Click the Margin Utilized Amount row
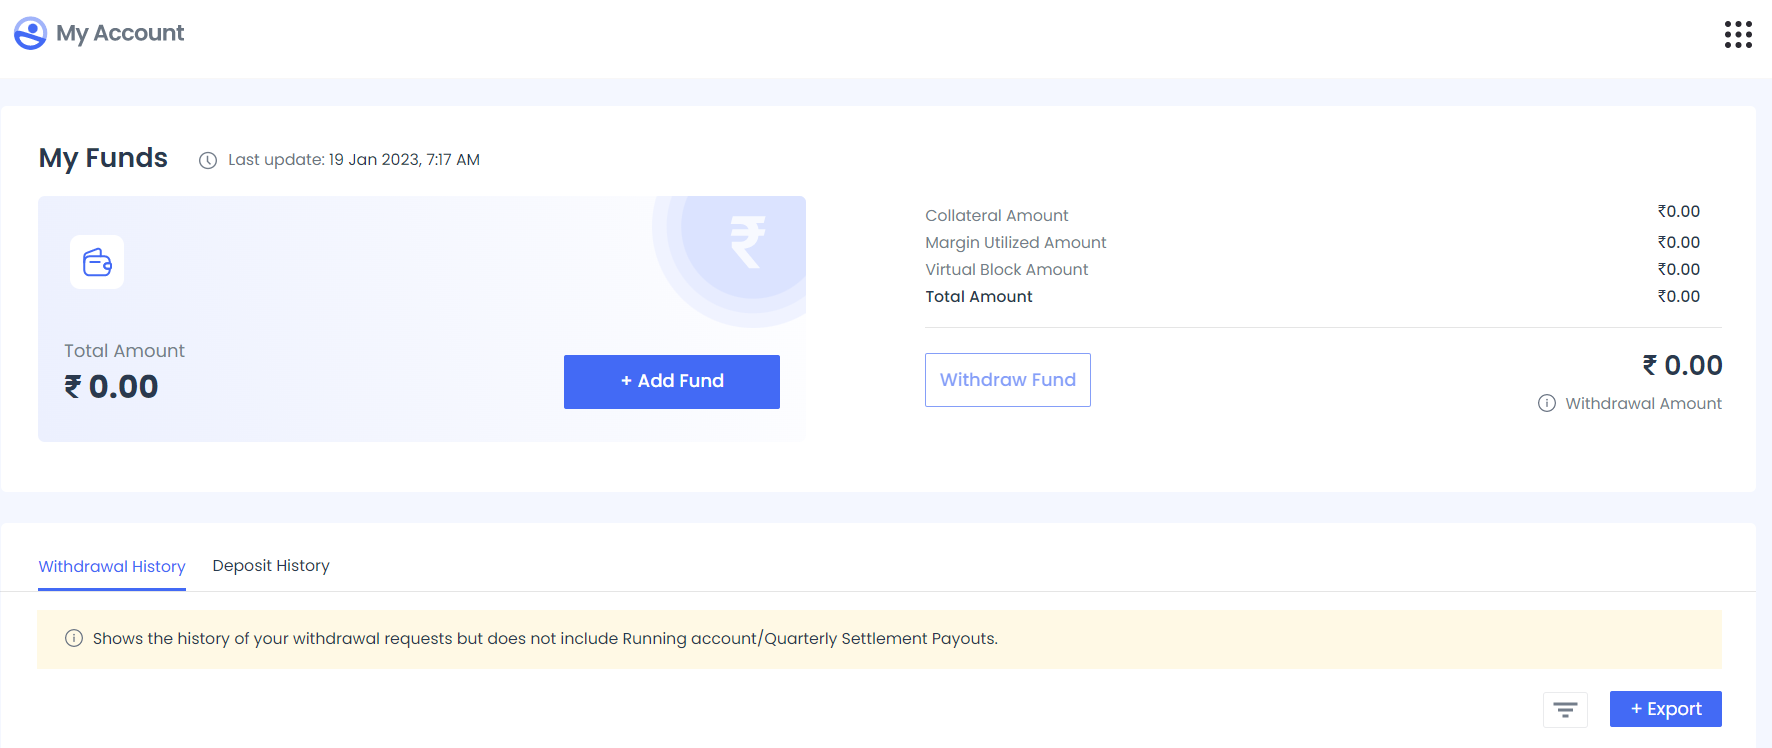The image size is (1772, 748). pyautogui.click(x=1313, y=242)
